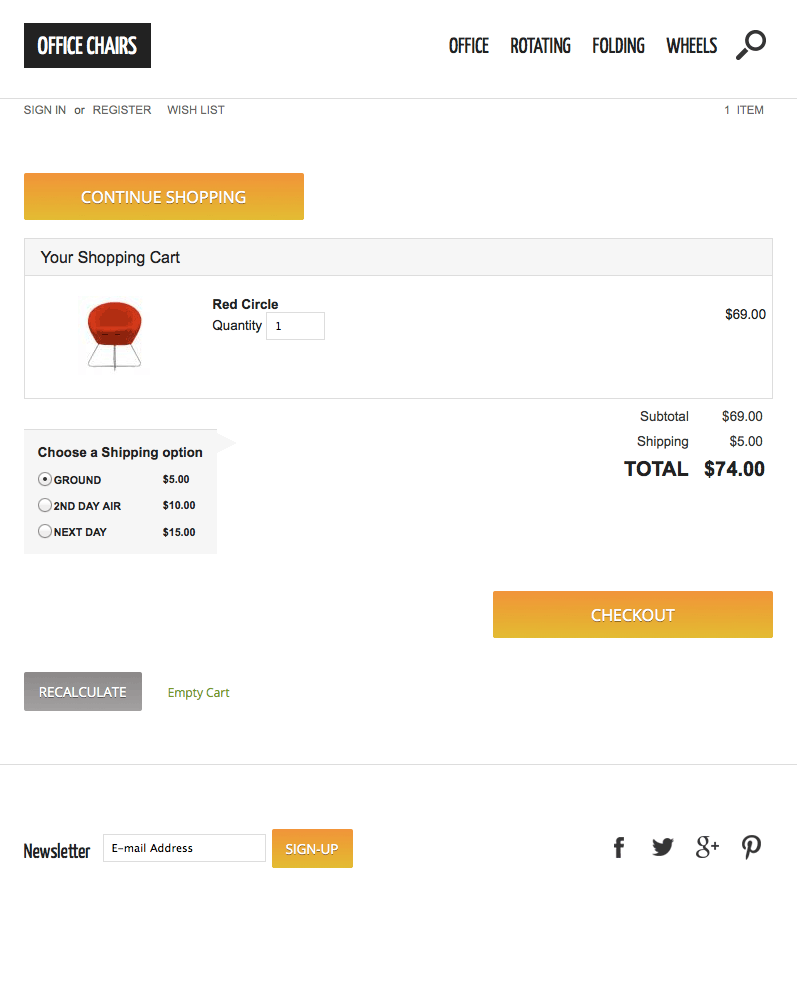Open the search magnifier icon
Screen dimensions: 797x1000
pyautogui.click(x=751, y=45)
